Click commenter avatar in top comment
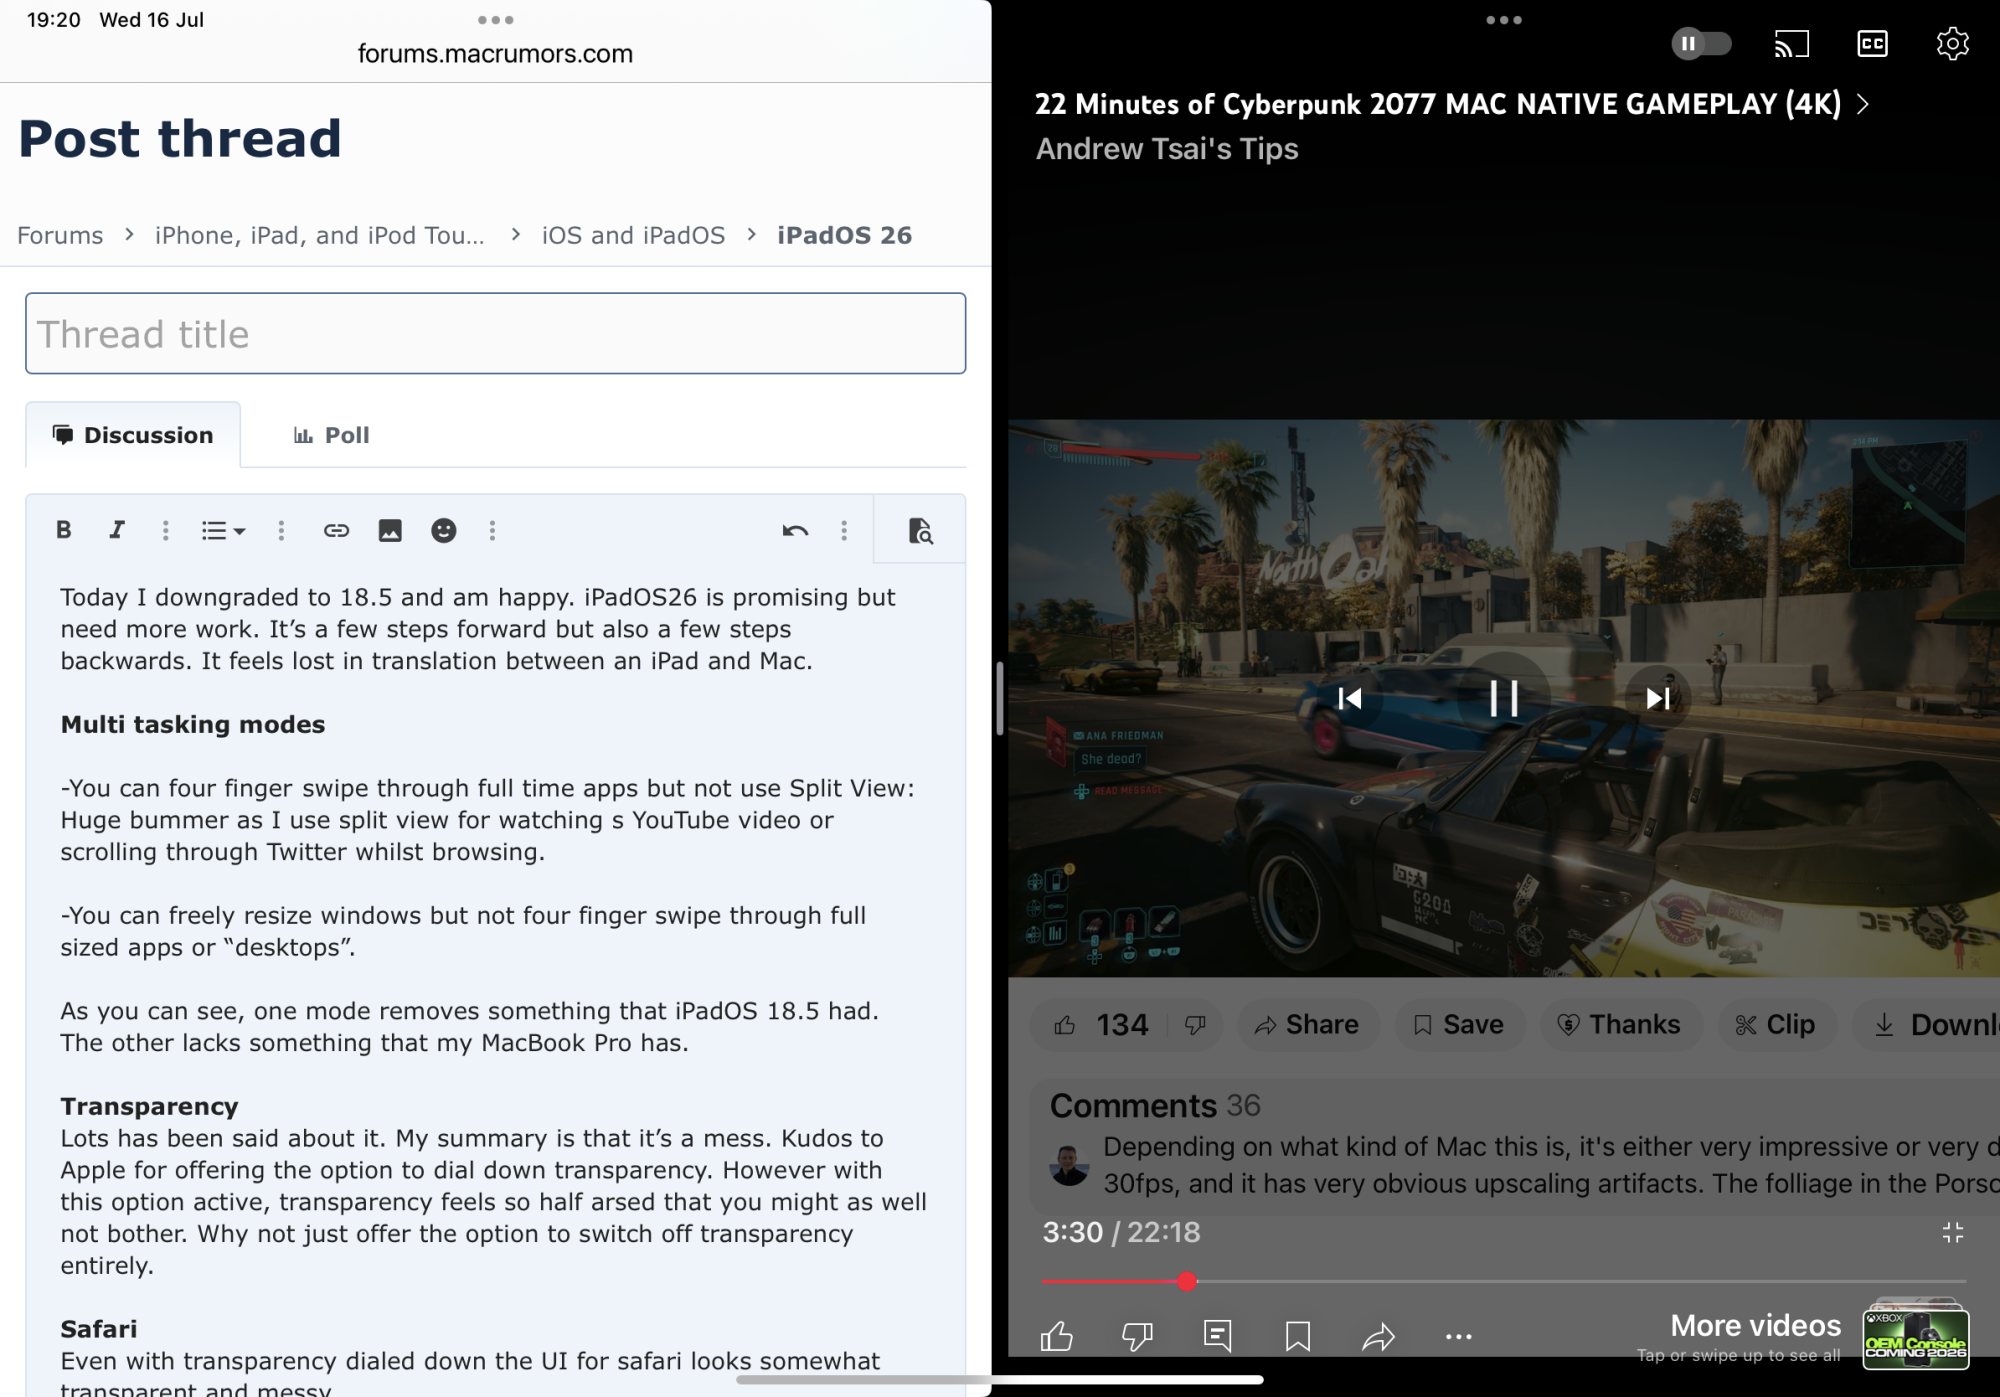Viewport: 2000px width, 1397px height. (1069, 1165)
